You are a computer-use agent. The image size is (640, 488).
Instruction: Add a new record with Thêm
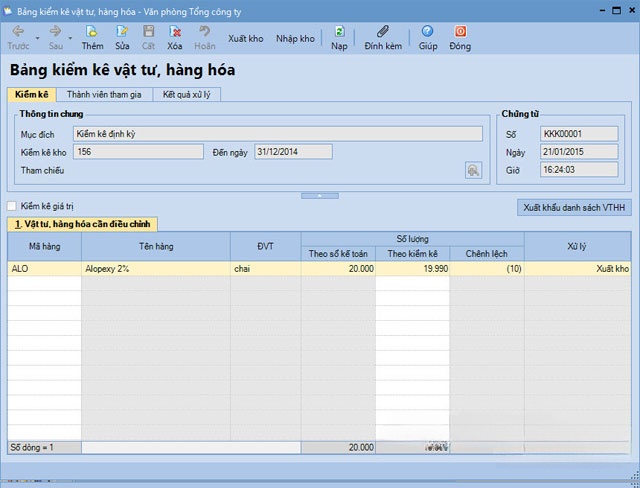(92, 38)
